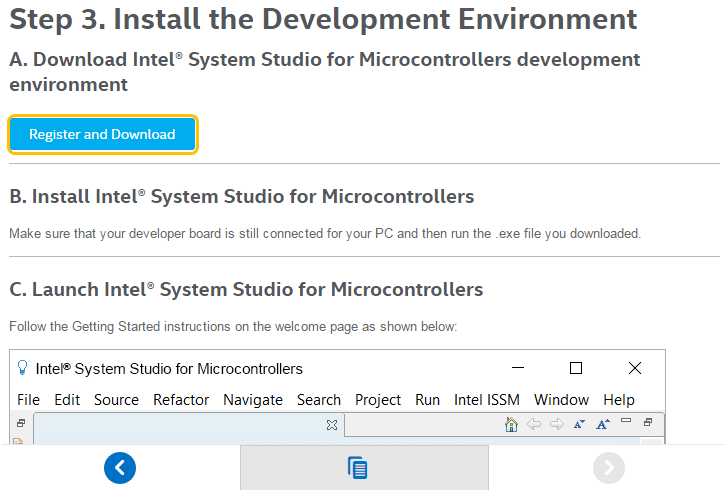Click the title 'Intel® System Studio for Microcontrollers' in window
Viewport: 728px width, 490px height.
[169, 369]
